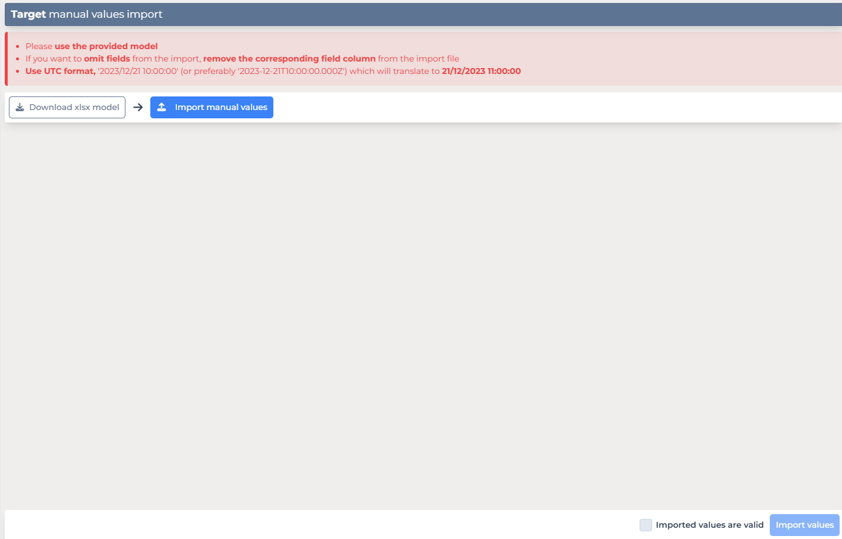
Task: Click the bold word 'Target' in the header
Action: point(28,14)
